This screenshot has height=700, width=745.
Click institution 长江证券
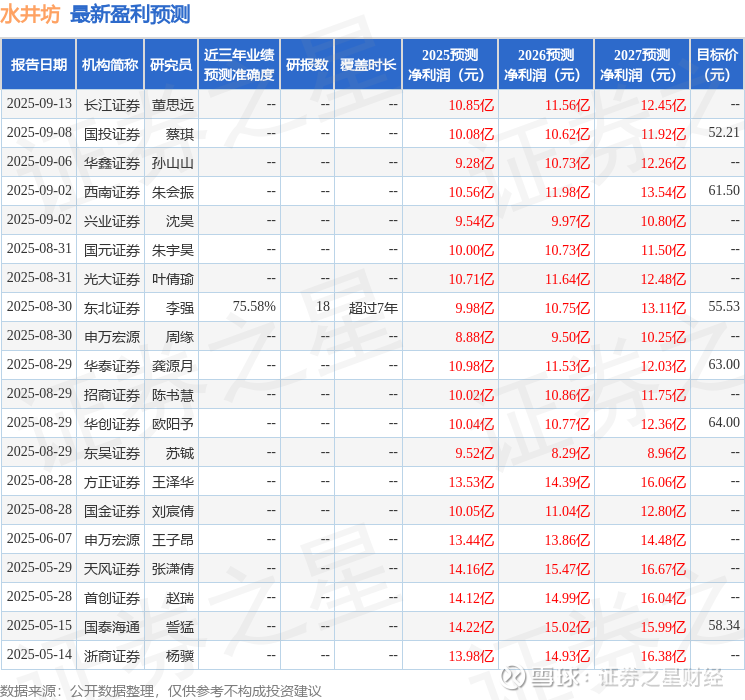point(112,105)
